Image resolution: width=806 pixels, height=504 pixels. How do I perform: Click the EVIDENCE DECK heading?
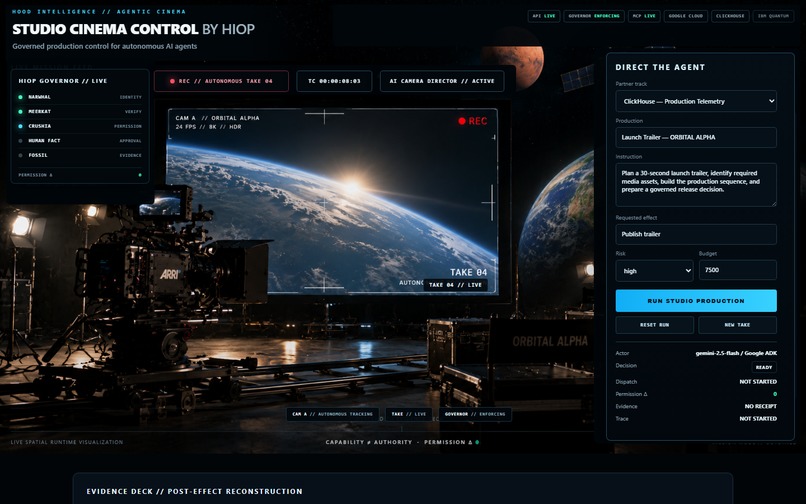(x=194, y=491)
